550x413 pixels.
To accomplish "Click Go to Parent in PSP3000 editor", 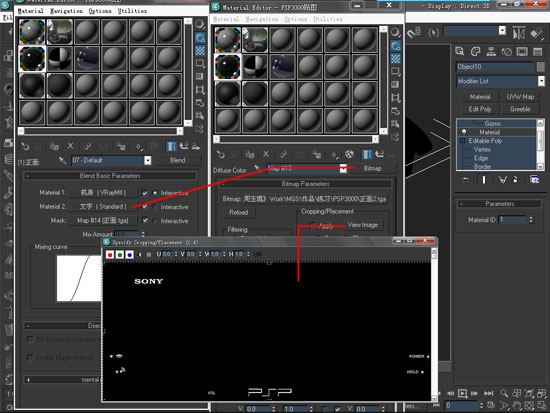I will coord(379,154).
